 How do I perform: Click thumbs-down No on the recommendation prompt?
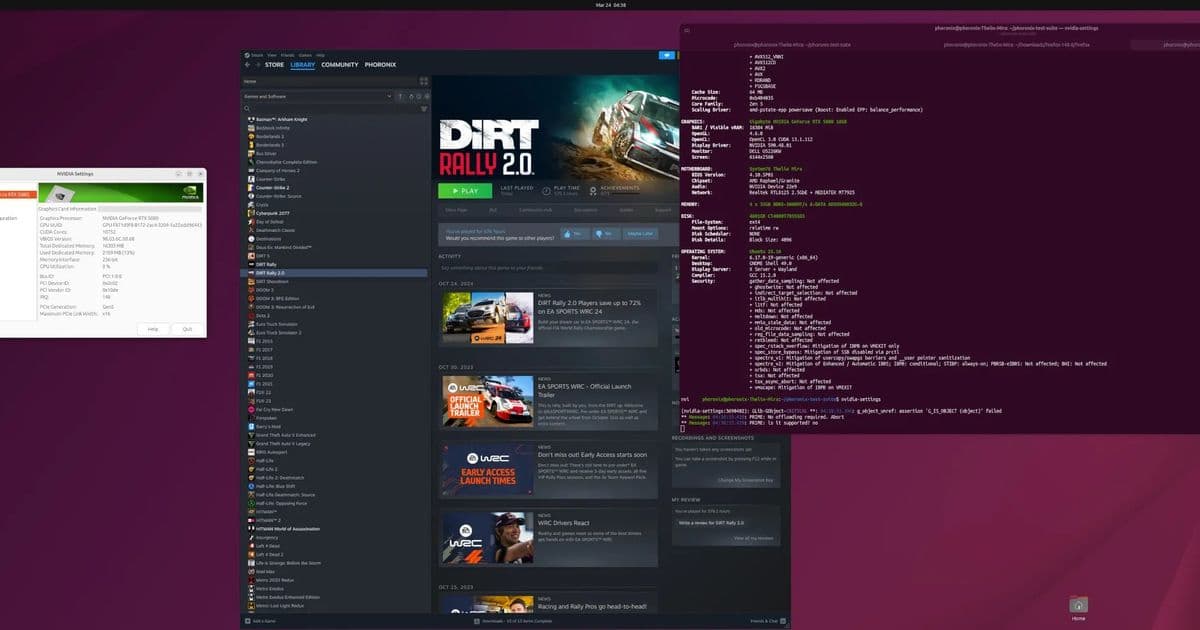click(601, 234)
